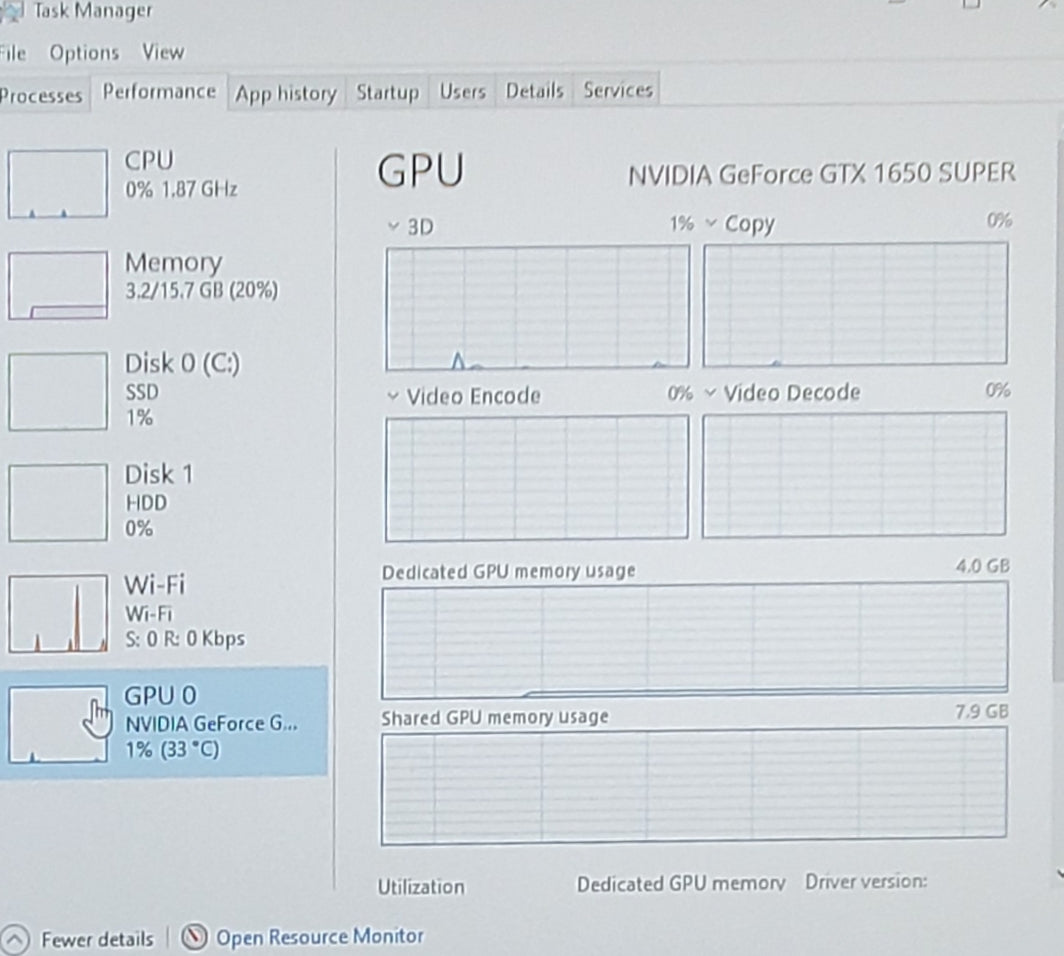Open the File menu

(12, 53)
